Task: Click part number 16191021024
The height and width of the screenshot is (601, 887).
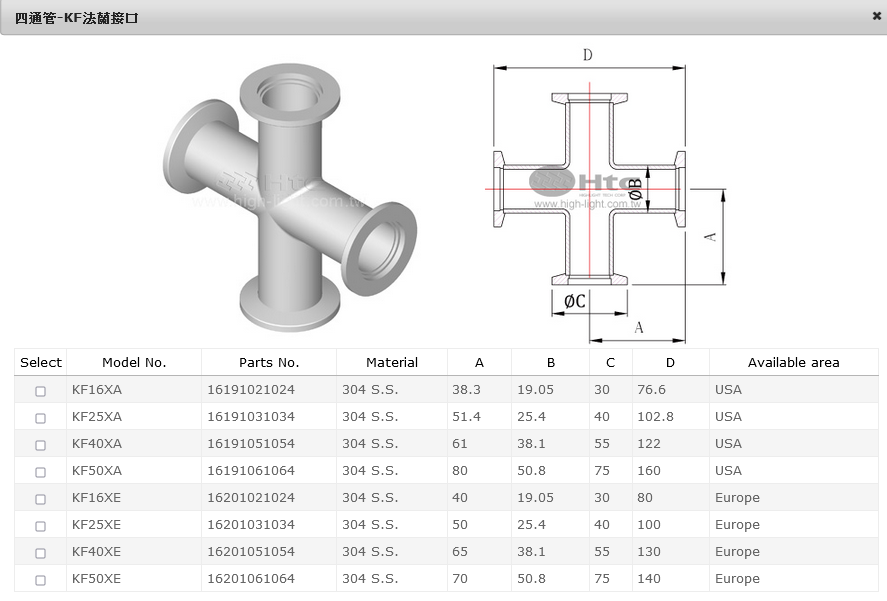Action: pos(251,390)
